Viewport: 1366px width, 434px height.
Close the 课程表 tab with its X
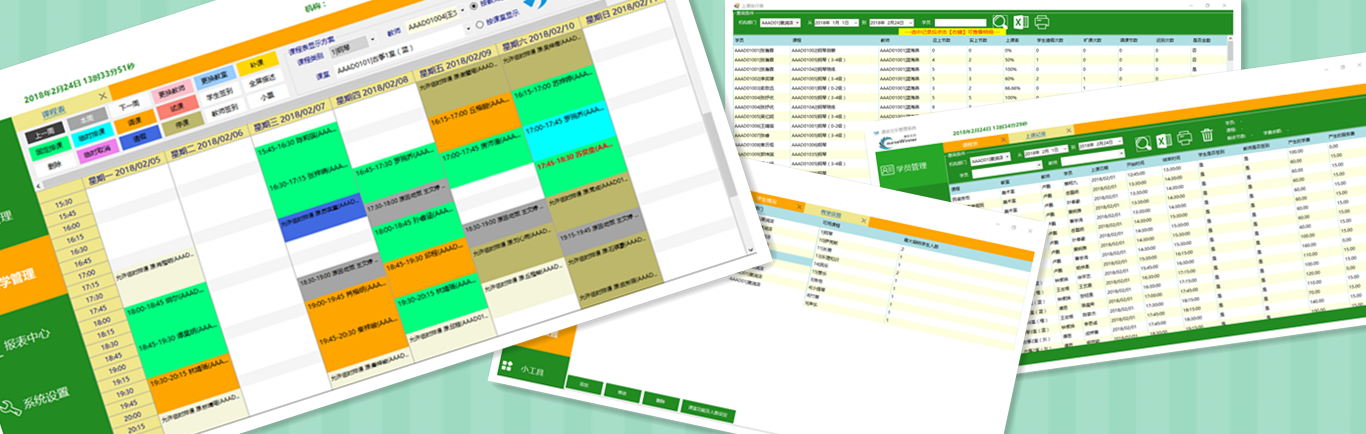[x=103, y=96]
